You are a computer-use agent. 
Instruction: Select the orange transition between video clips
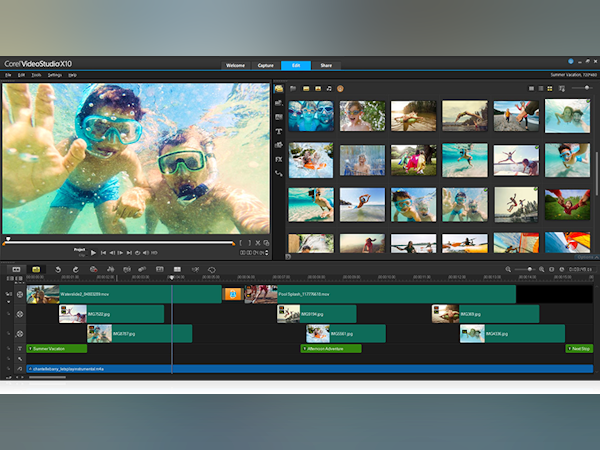click(233, 294)
